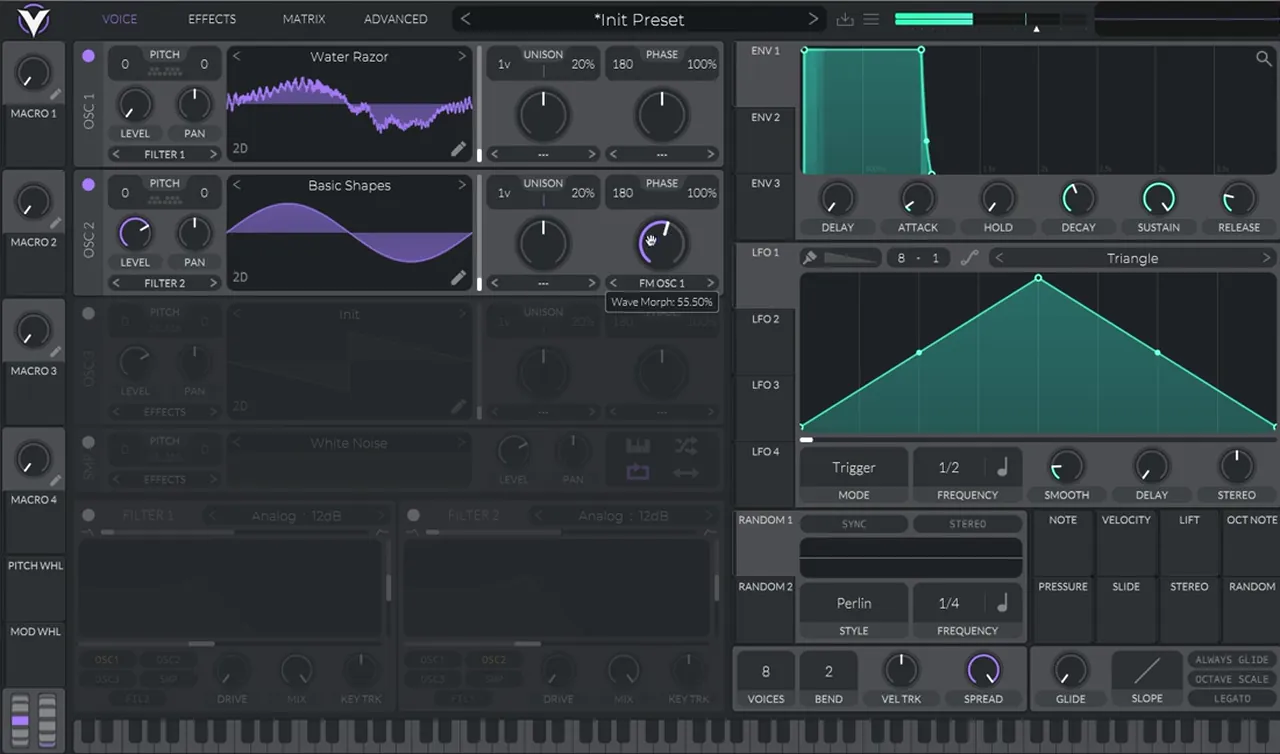Click the OSC 2 Level knob
Screen dimensions: 1280x754
[x=135, y=234]
